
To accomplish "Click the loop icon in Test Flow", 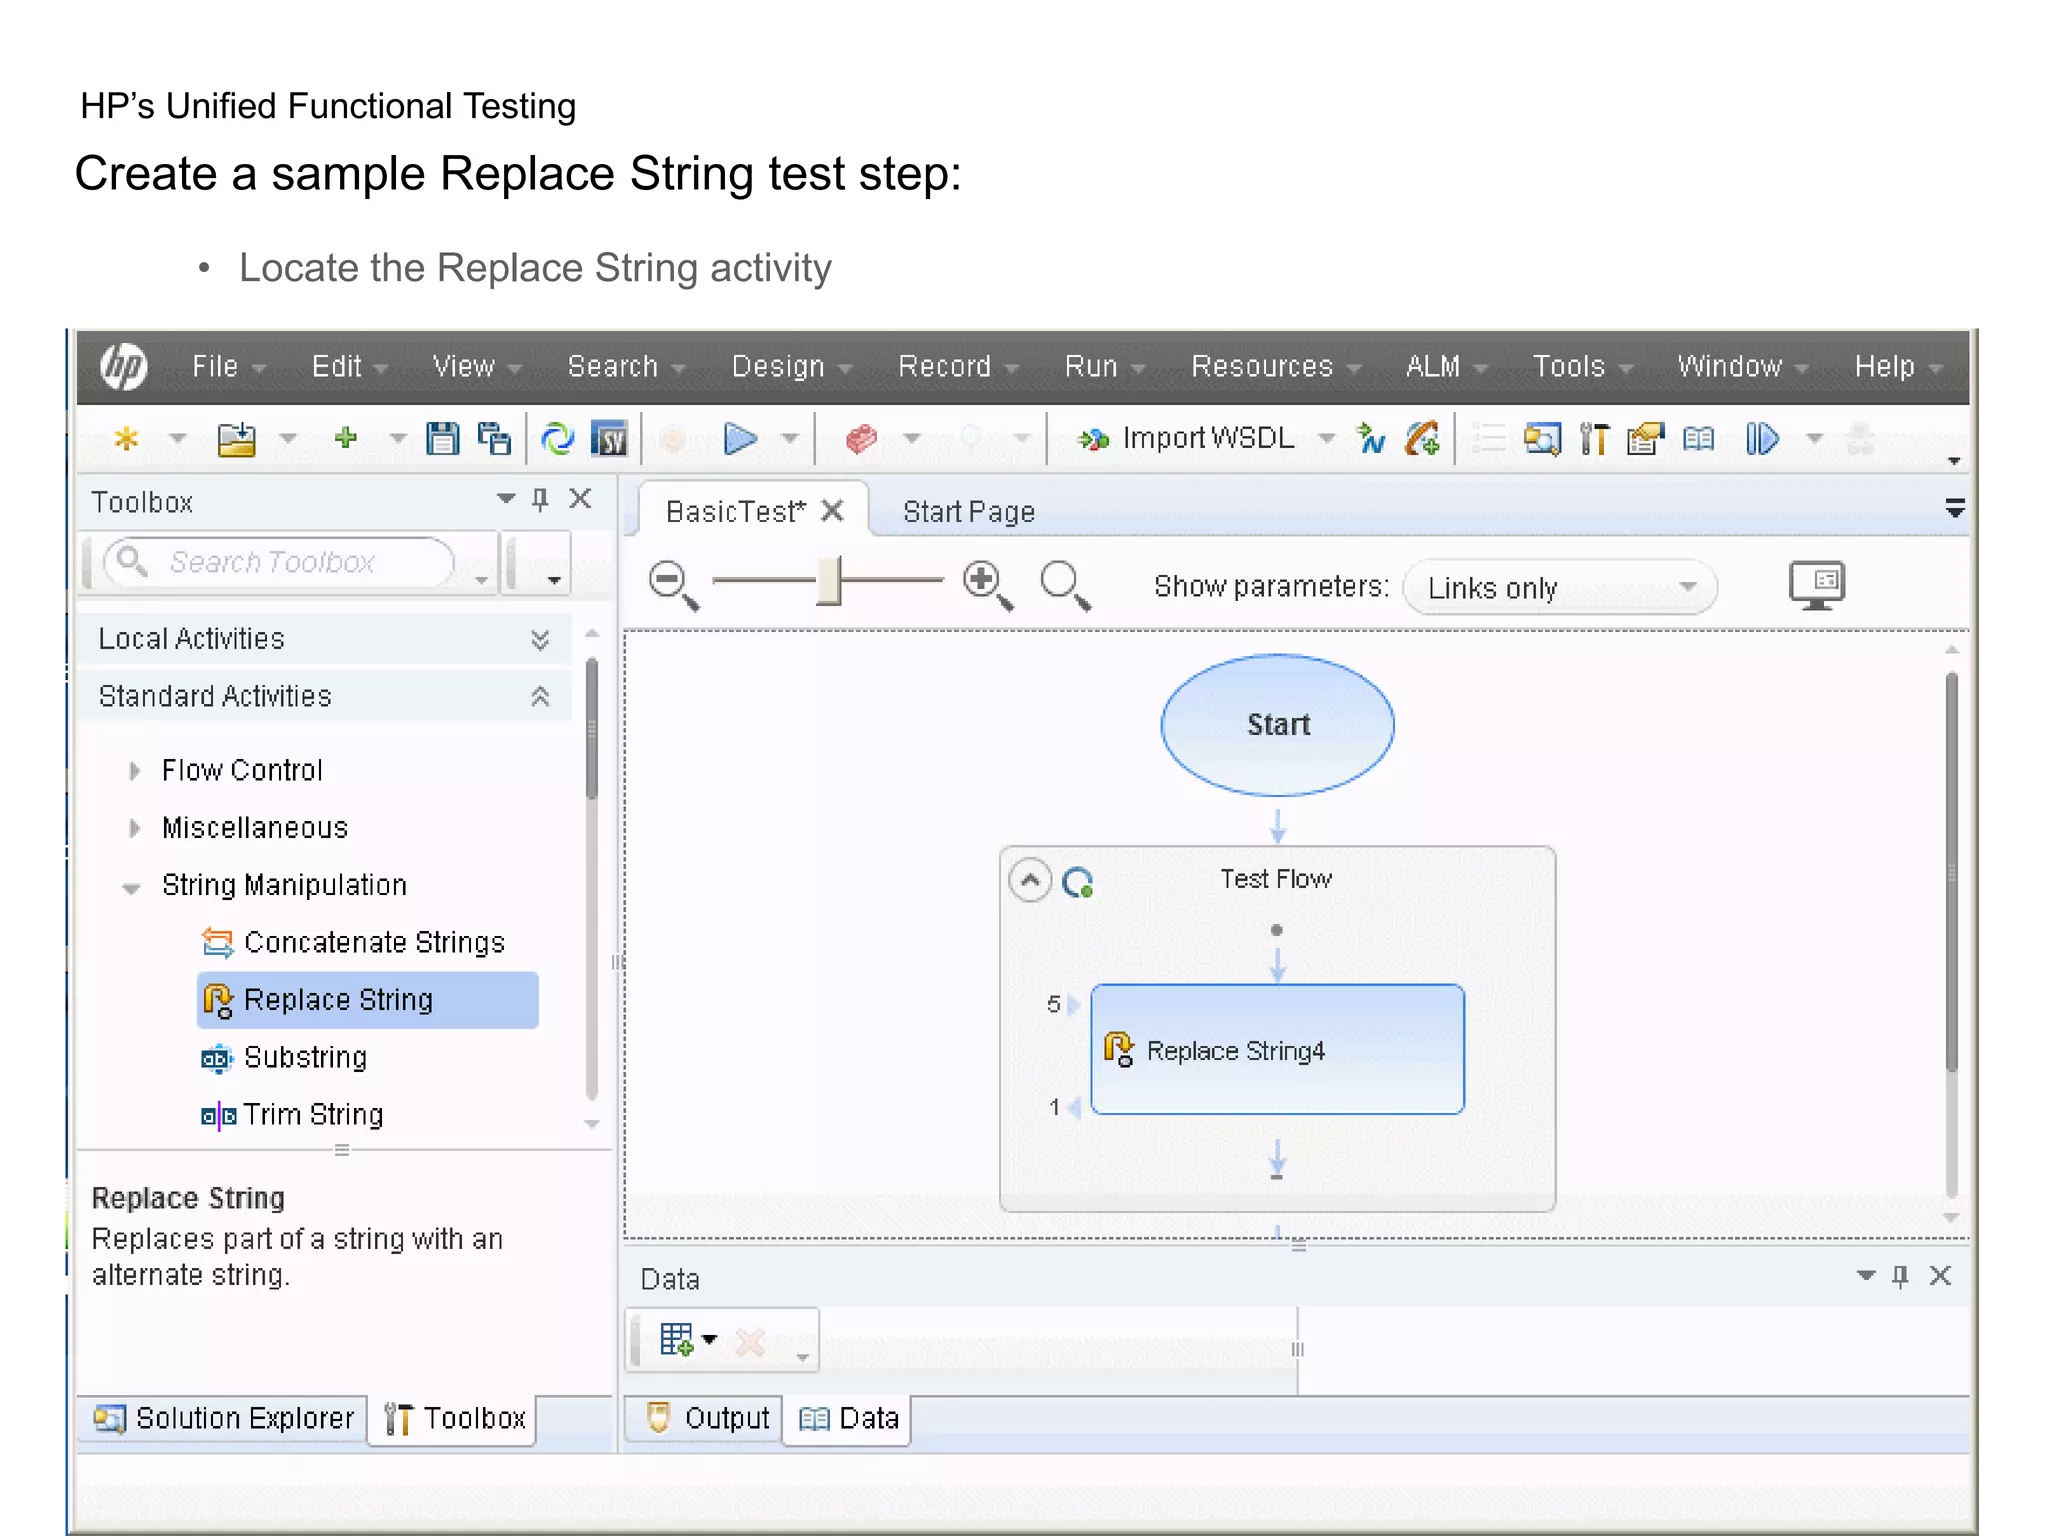I will pyautogui.click(x=1078, y=882).
